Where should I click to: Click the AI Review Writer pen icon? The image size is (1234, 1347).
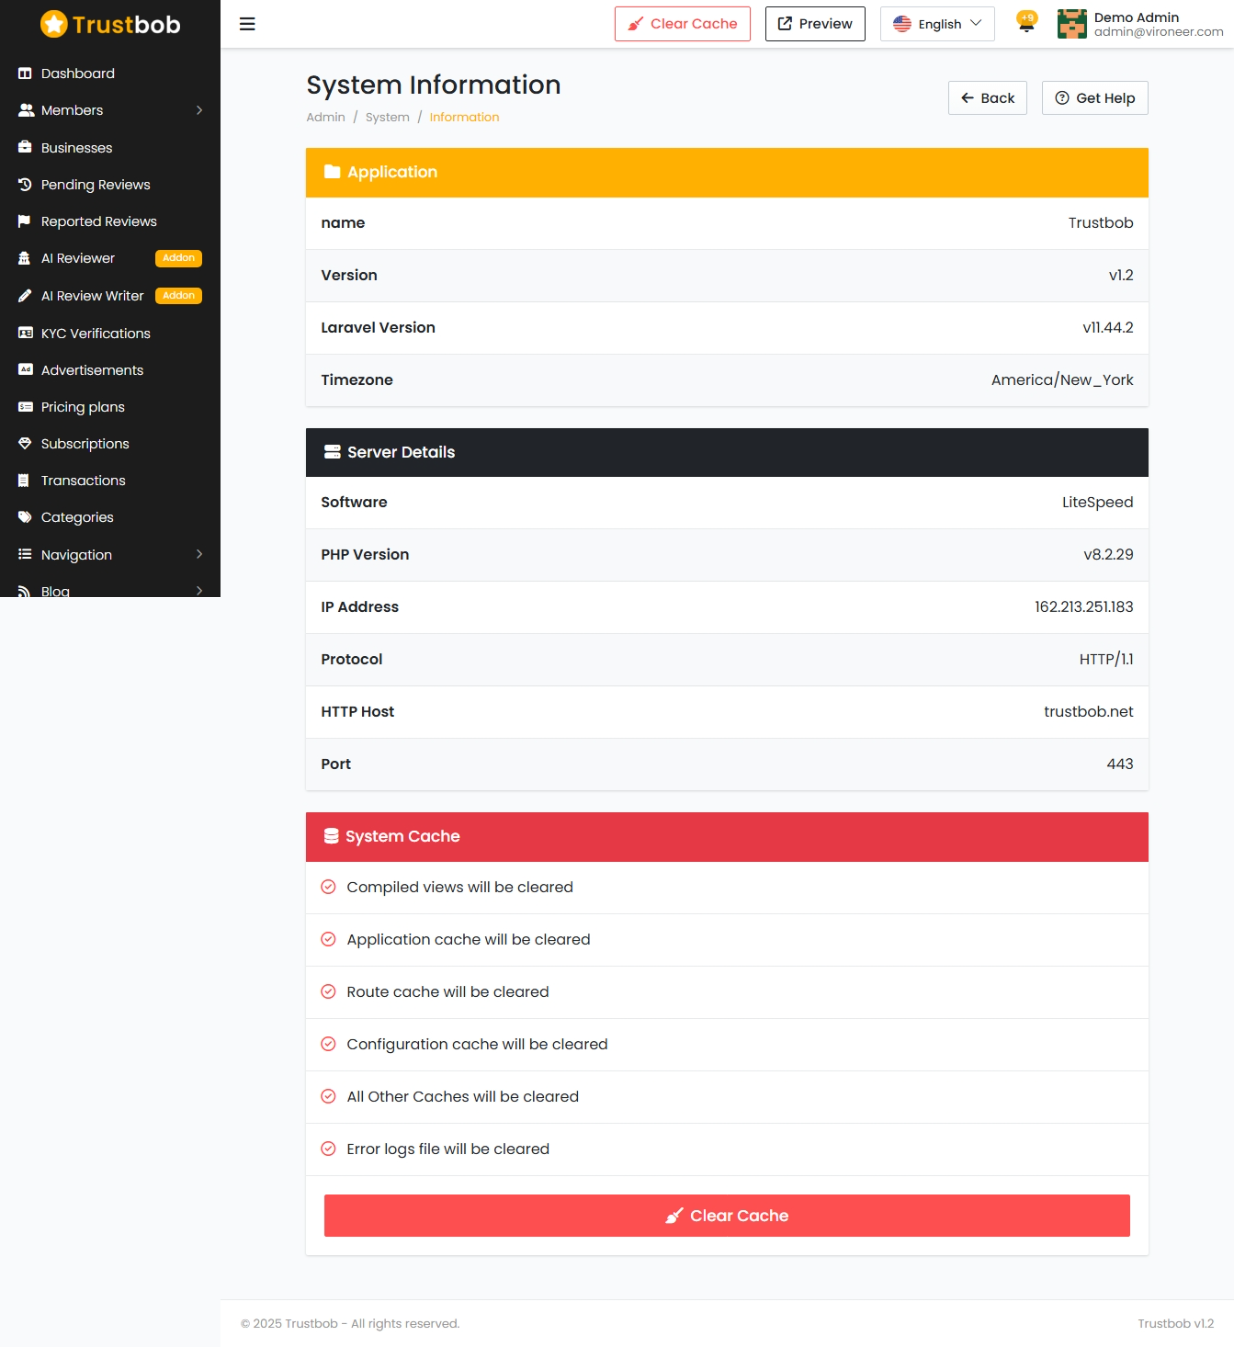coord(25,295)
